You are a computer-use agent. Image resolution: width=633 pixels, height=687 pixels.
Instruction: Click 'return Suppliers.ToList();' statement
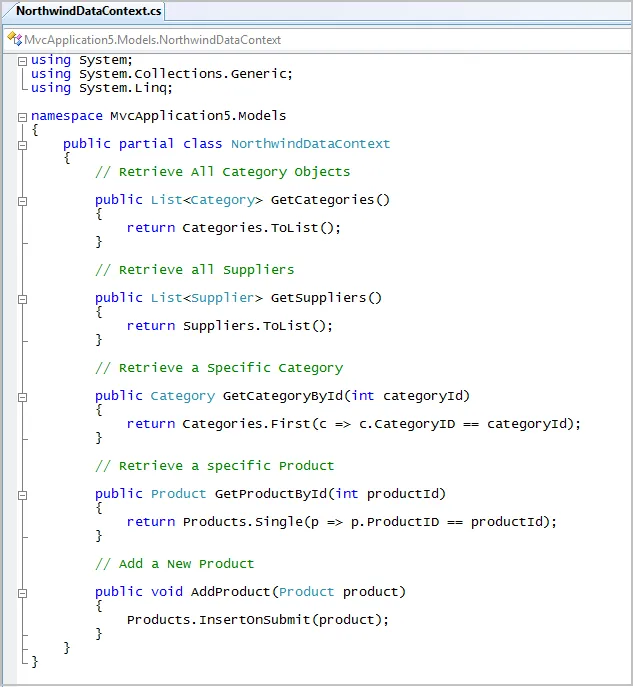[230, 326]
